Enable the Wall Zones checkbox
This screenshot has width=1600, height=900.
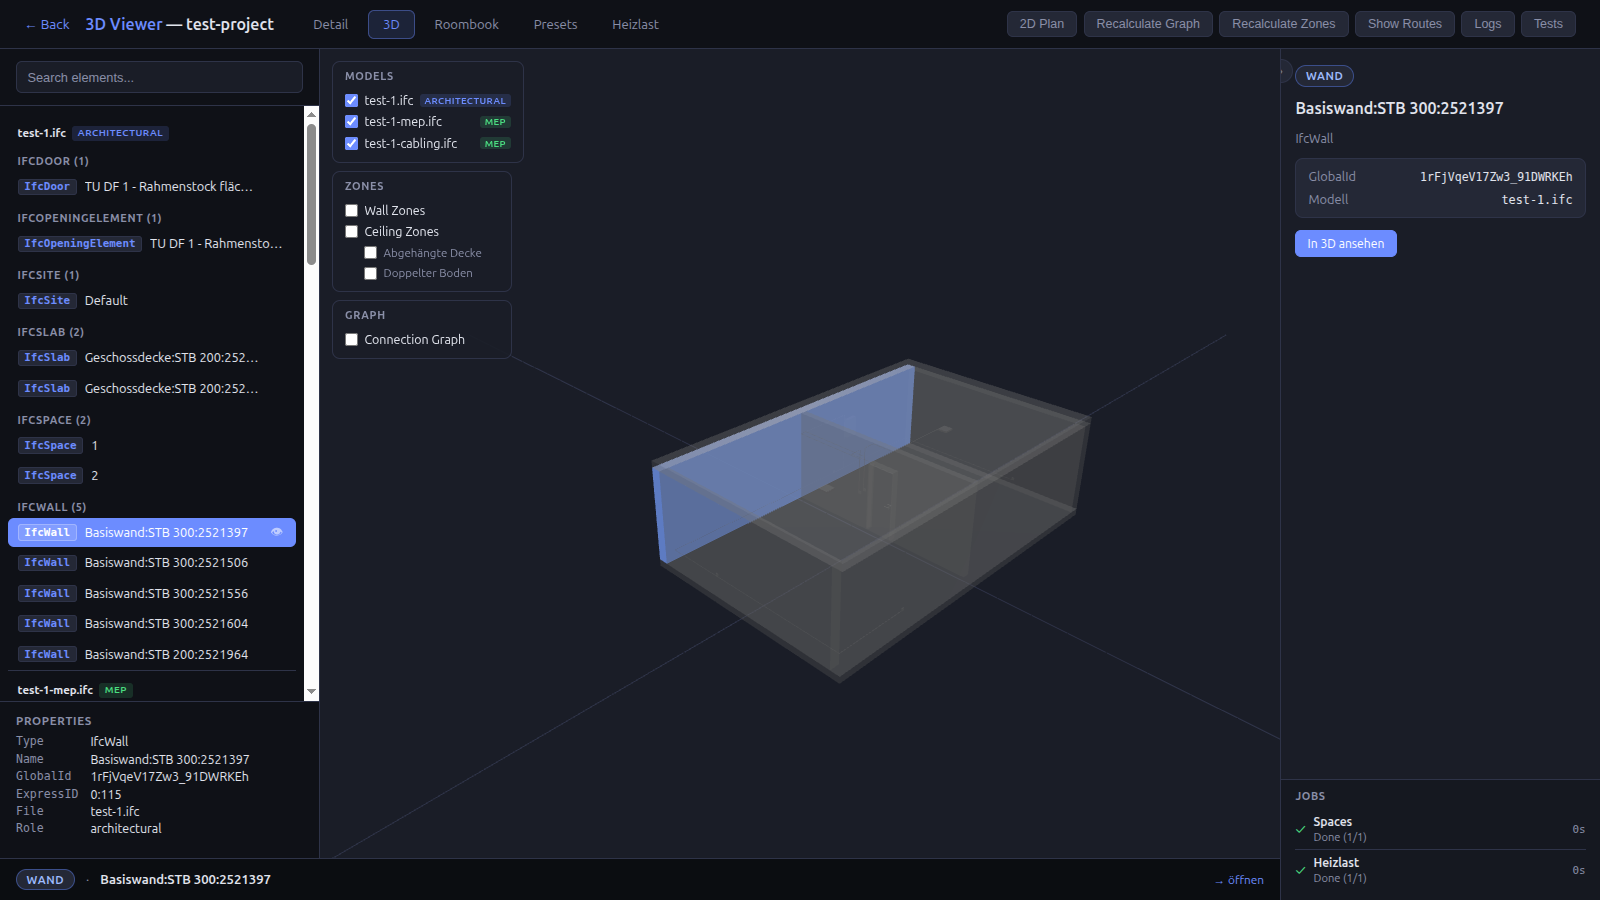click(351, 210)
